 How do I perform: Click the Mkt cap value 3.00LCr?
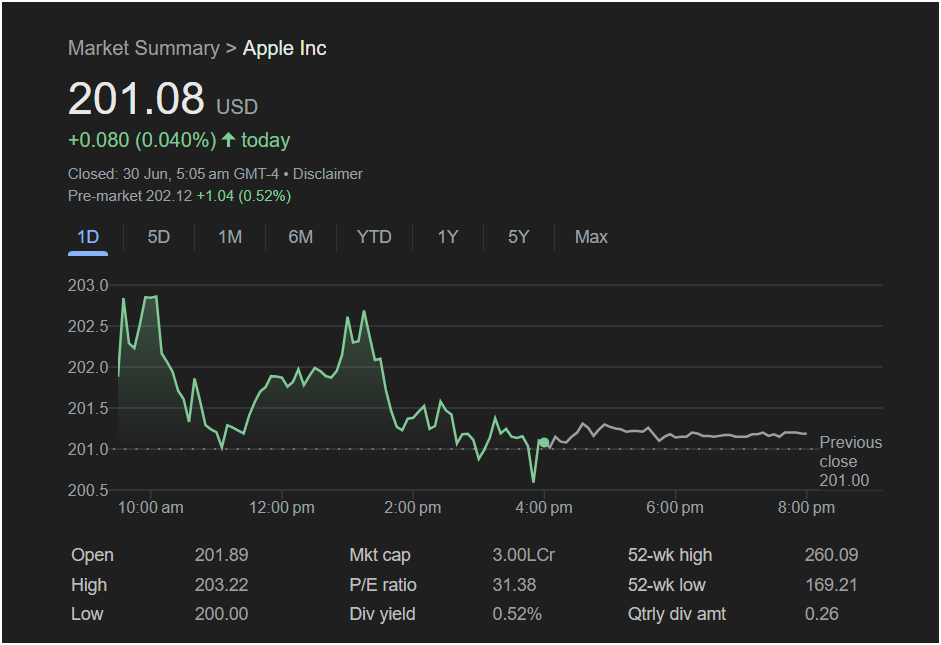tap(523, 555)
